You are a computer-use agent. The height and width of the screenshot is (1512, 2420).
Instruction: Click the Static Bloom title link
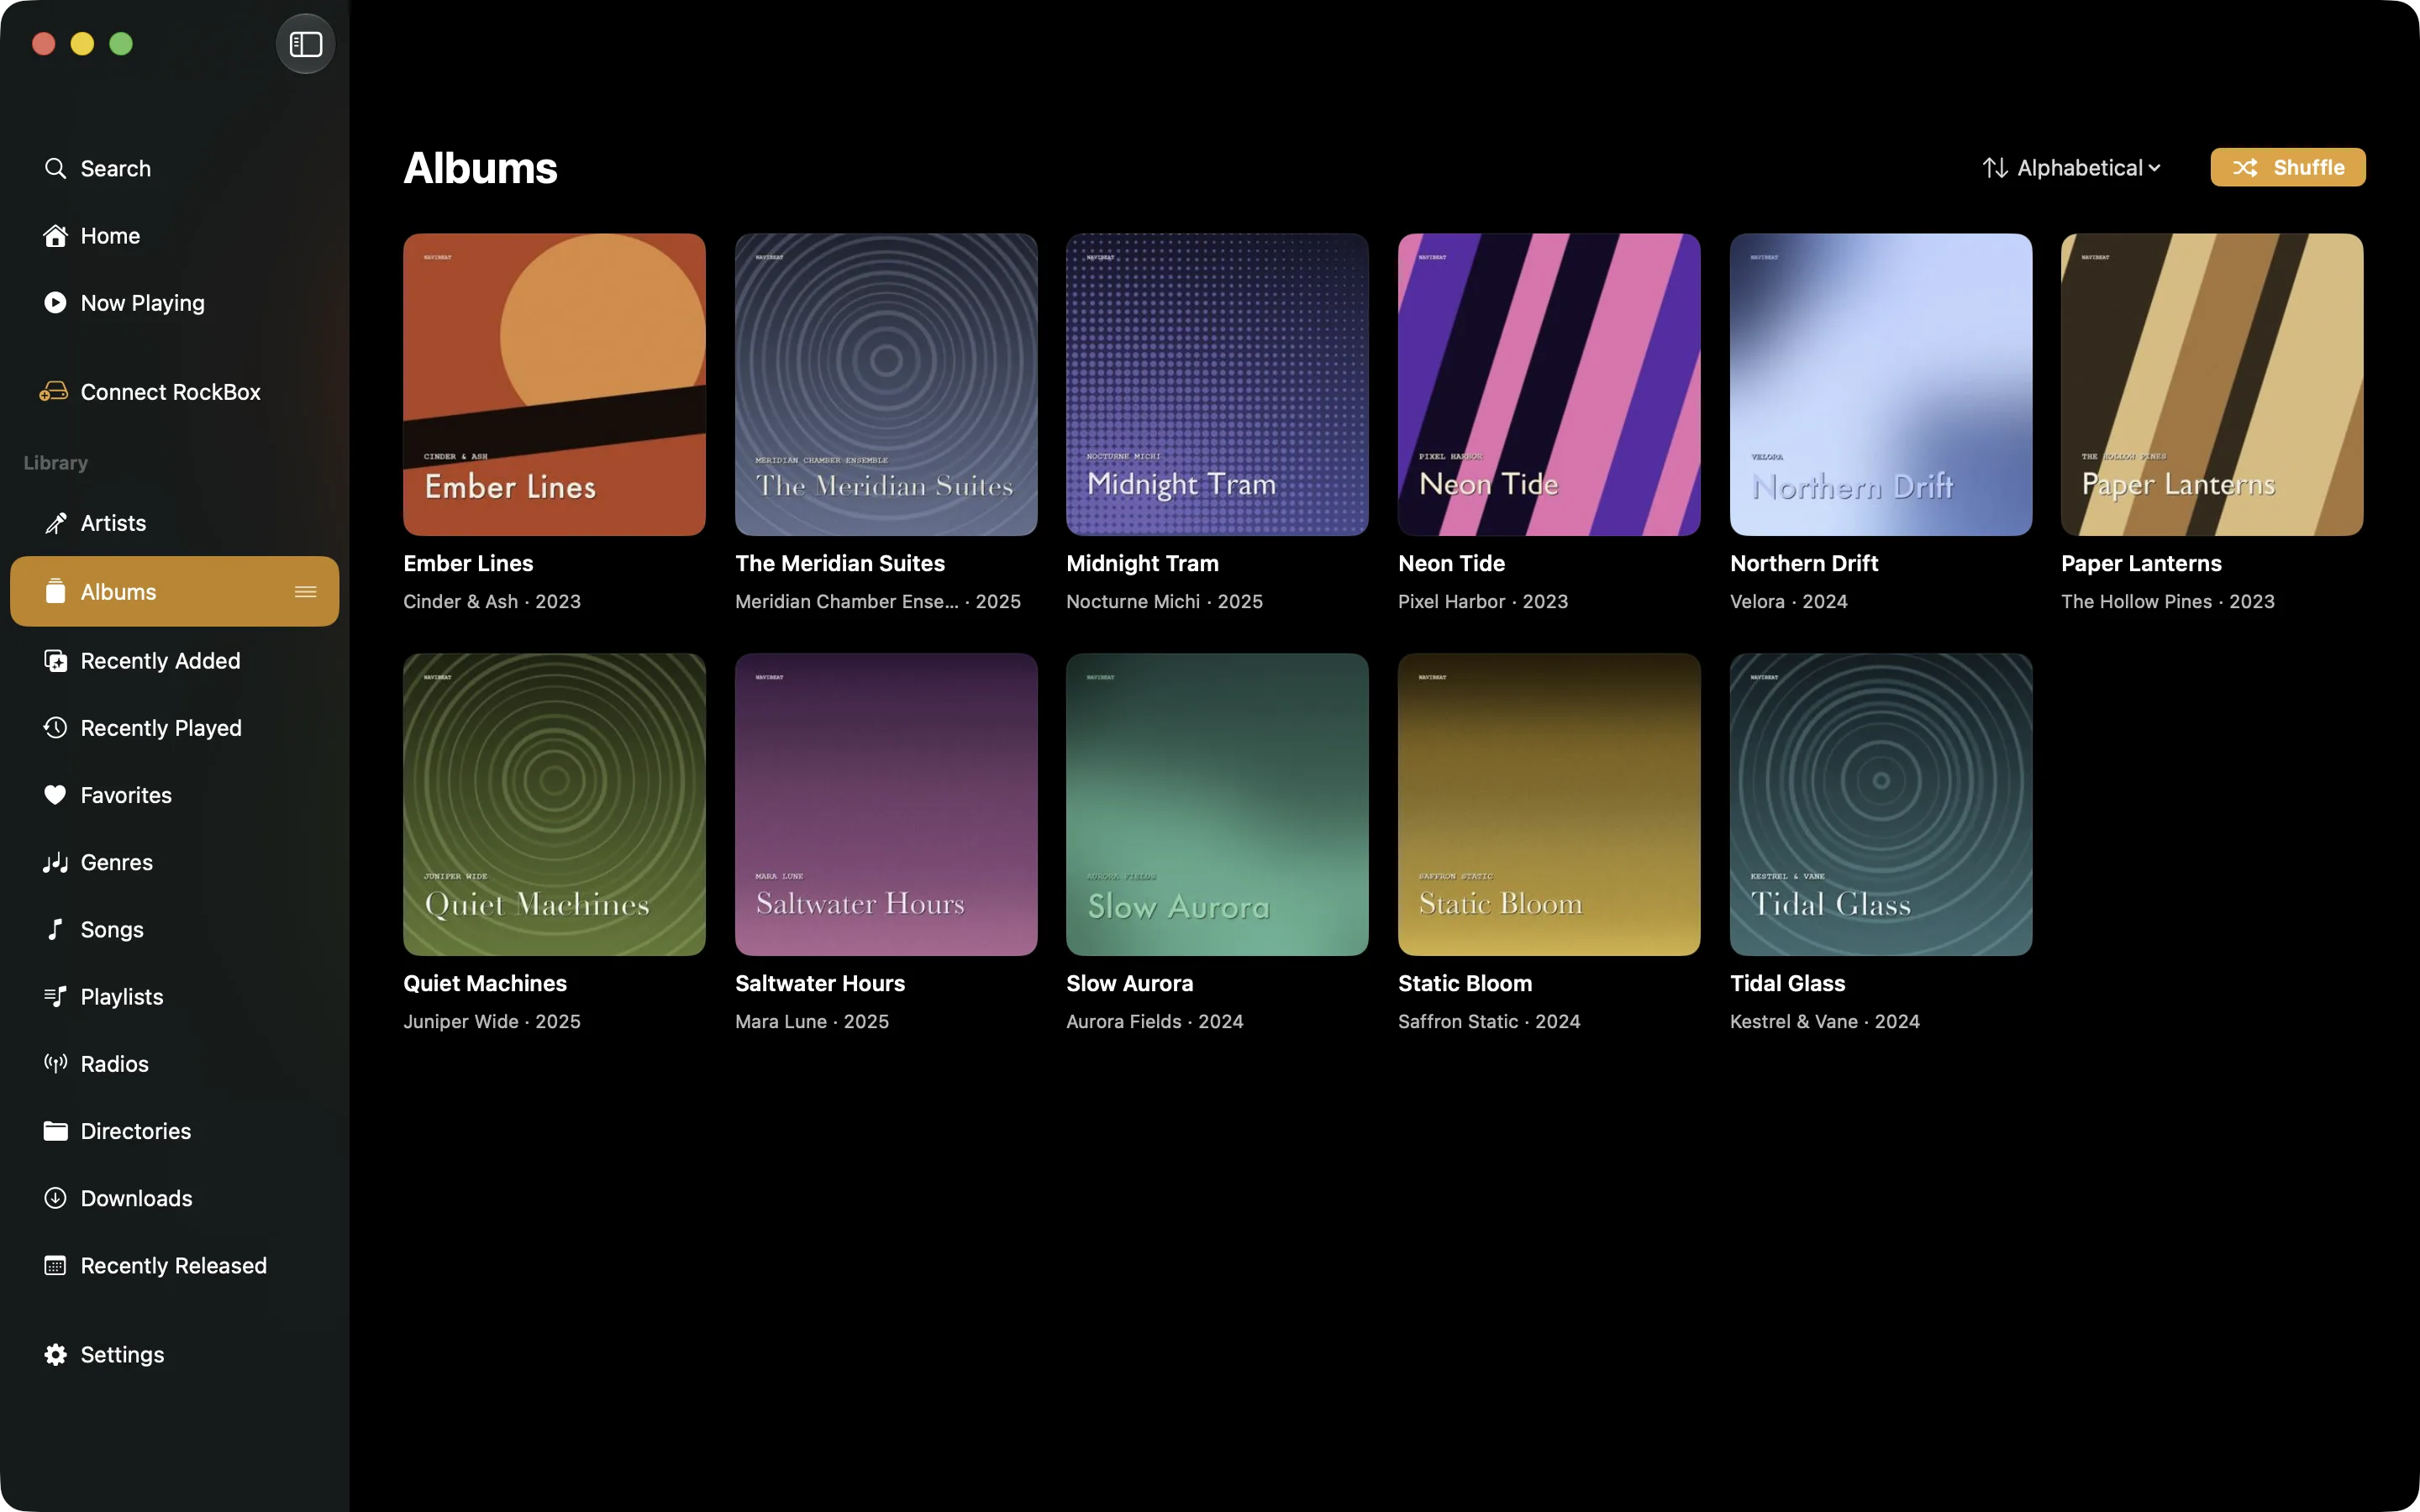point(1465,983)
